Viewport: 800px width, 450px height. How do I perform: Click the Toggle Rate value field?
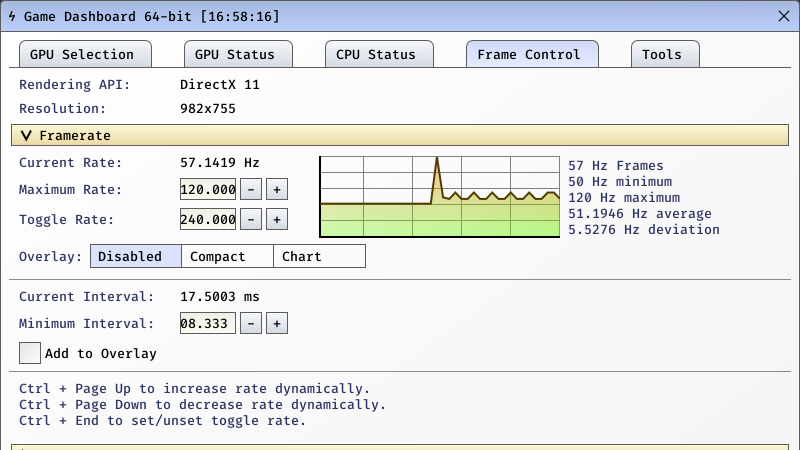coord(208,219)
